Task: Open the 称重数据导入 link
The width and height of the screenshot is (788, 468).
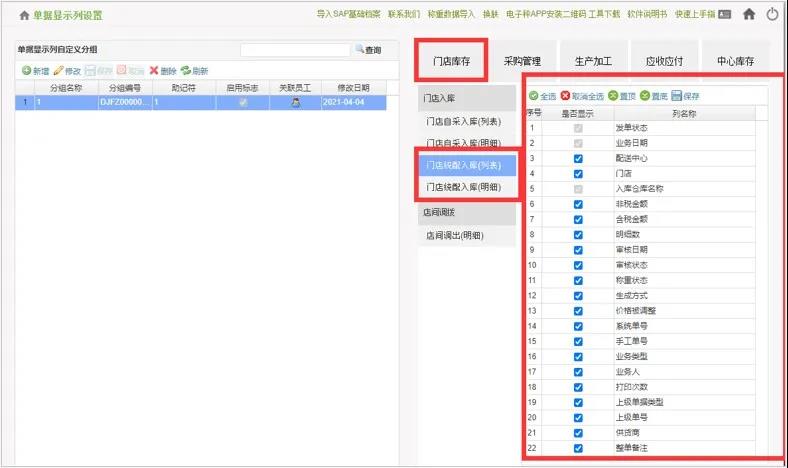Action: [x=451, y=14]
